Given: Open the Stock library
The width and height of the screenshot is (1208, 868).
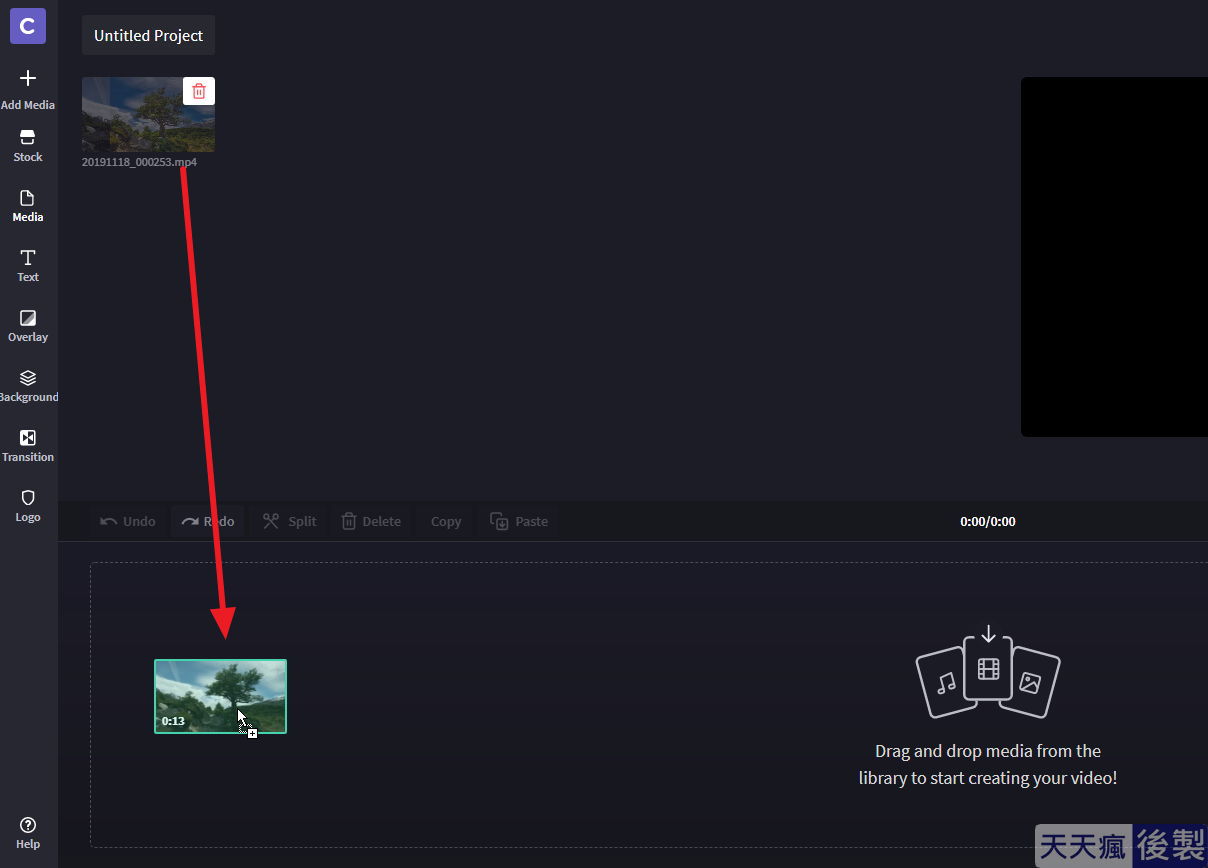Looking at the screenshot, I should [28, 145].
